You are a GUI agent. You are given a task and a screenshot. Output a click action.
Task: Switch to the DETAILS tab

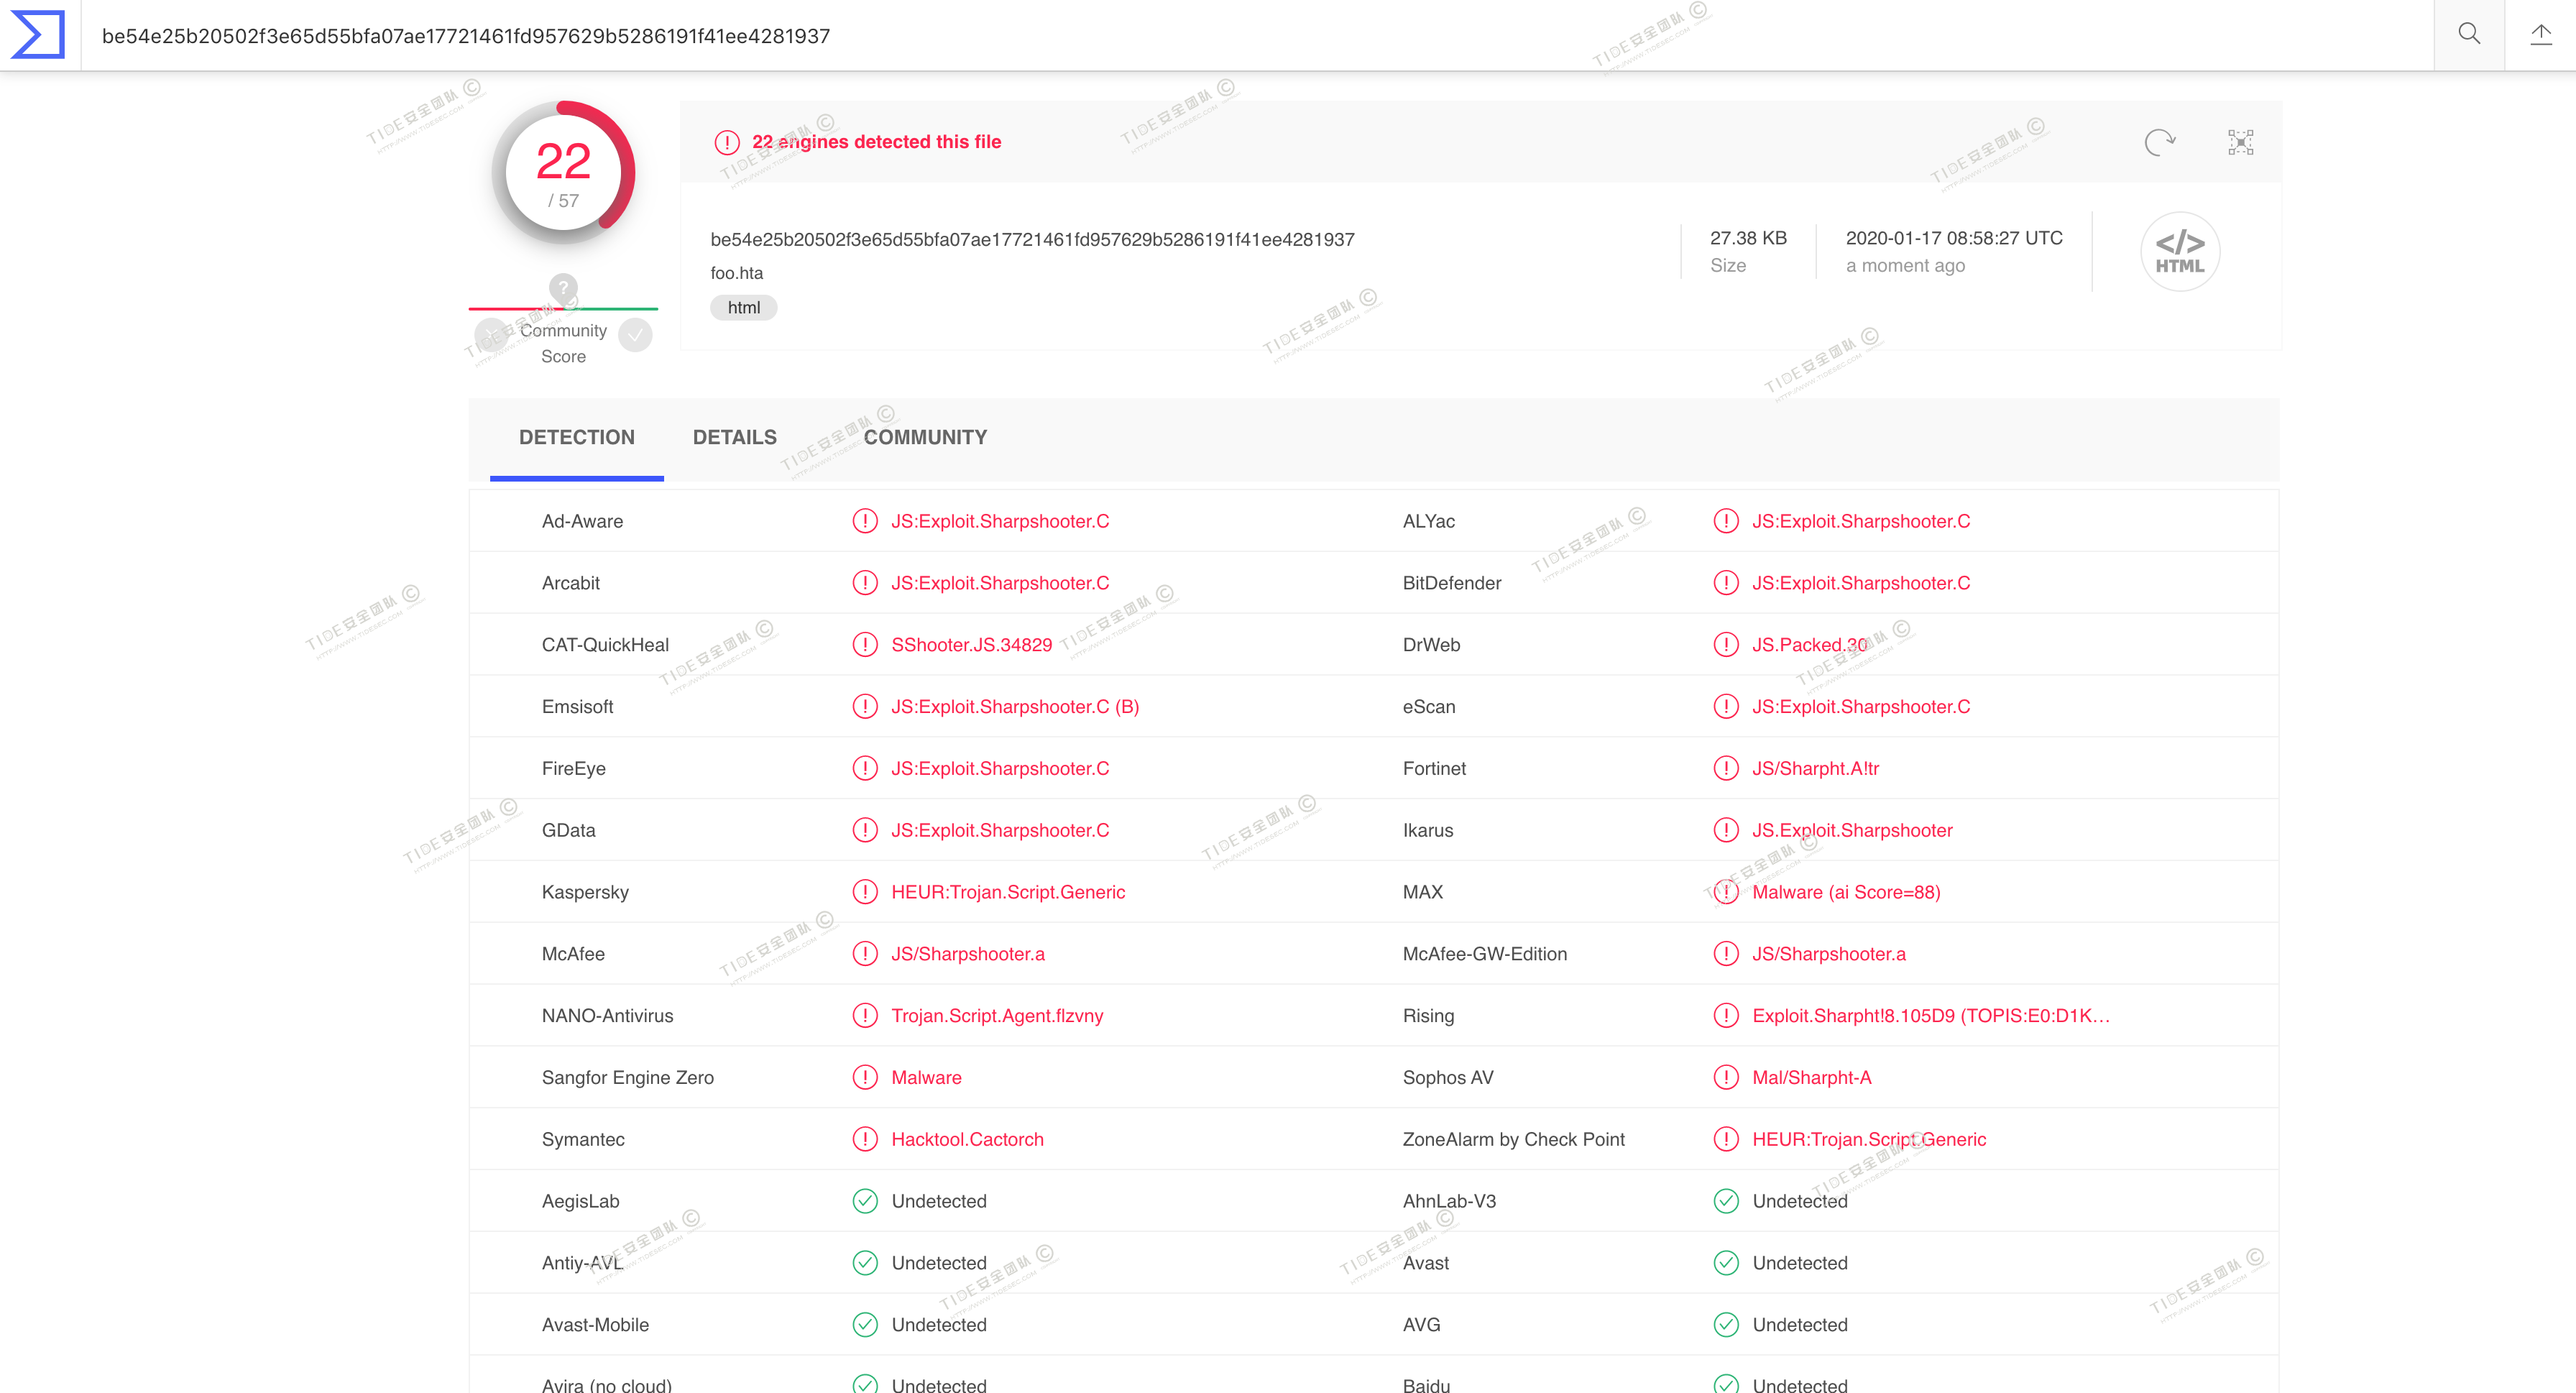734,437
